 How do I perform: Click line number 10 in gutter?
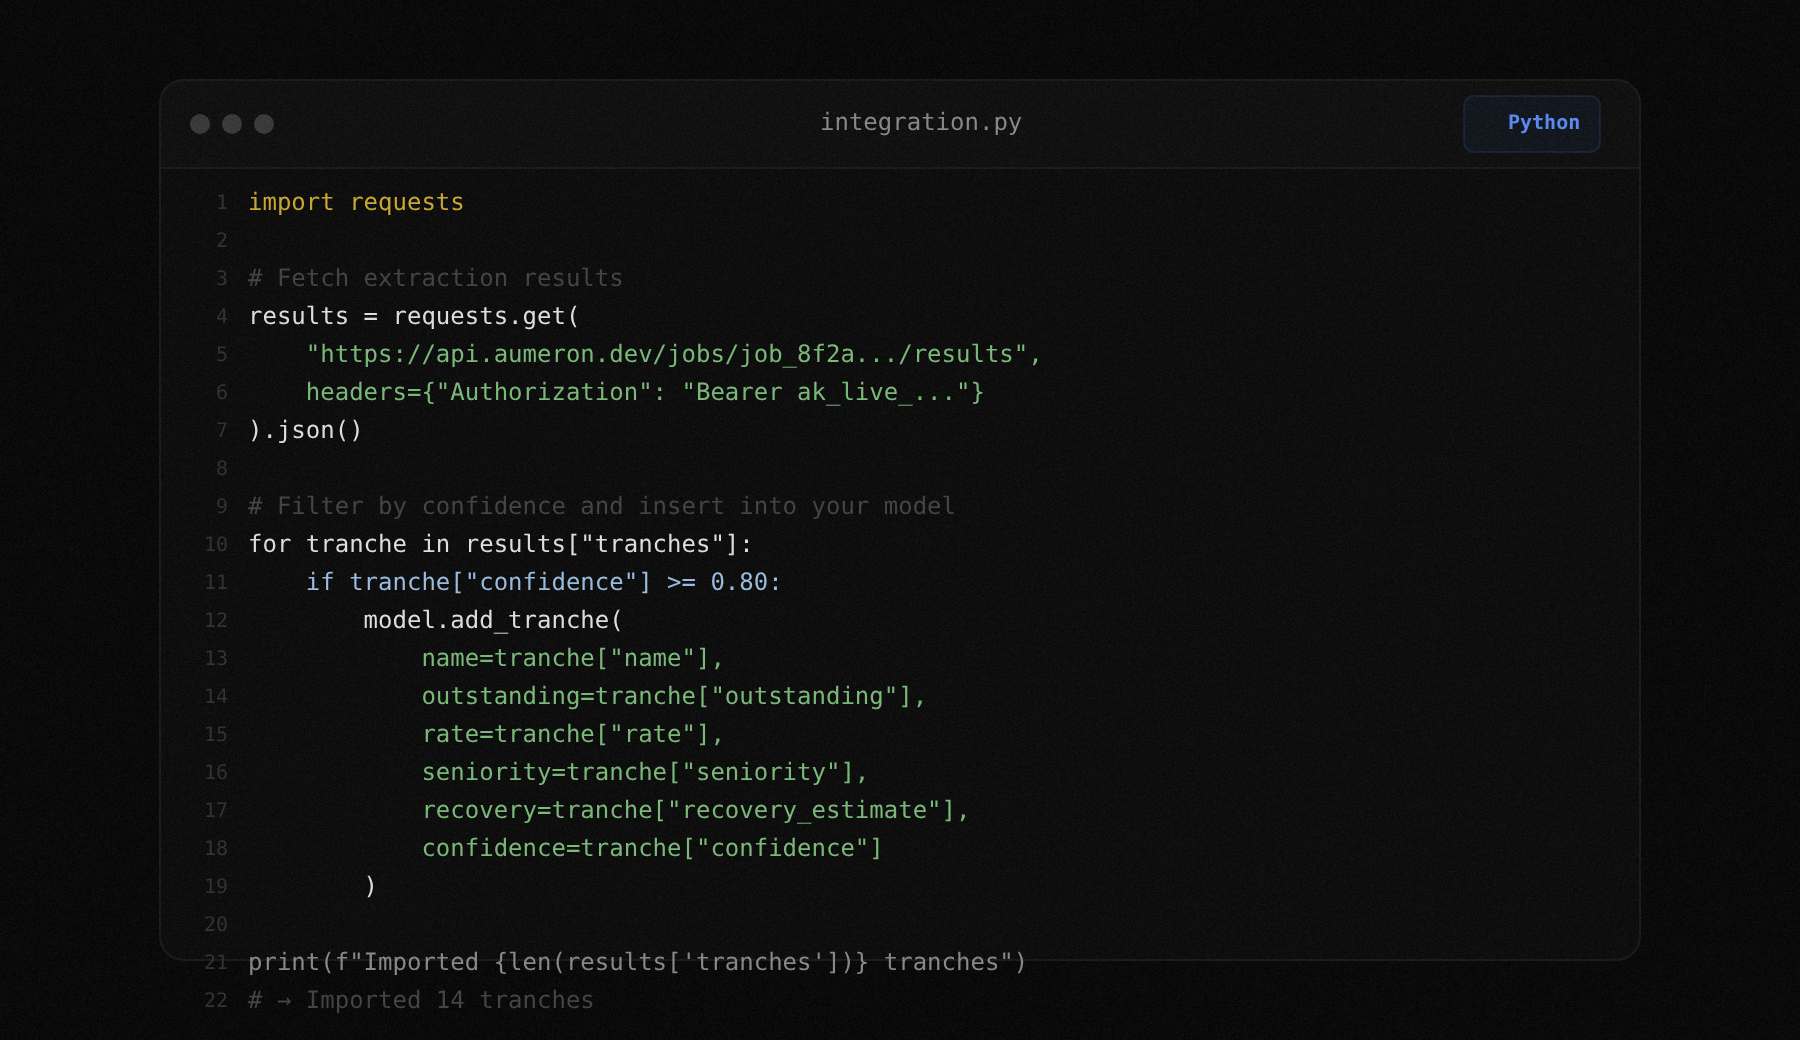216,544
